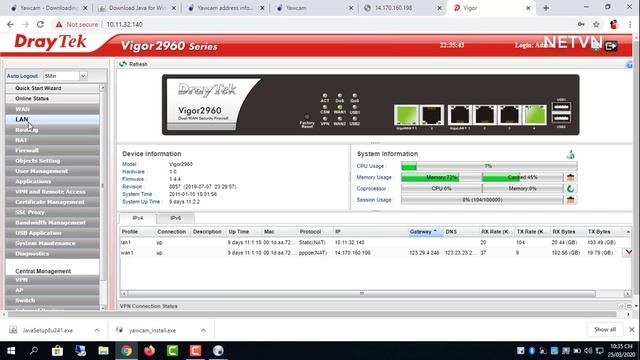Open taskbar search magnifier

[x=34, y=351]
